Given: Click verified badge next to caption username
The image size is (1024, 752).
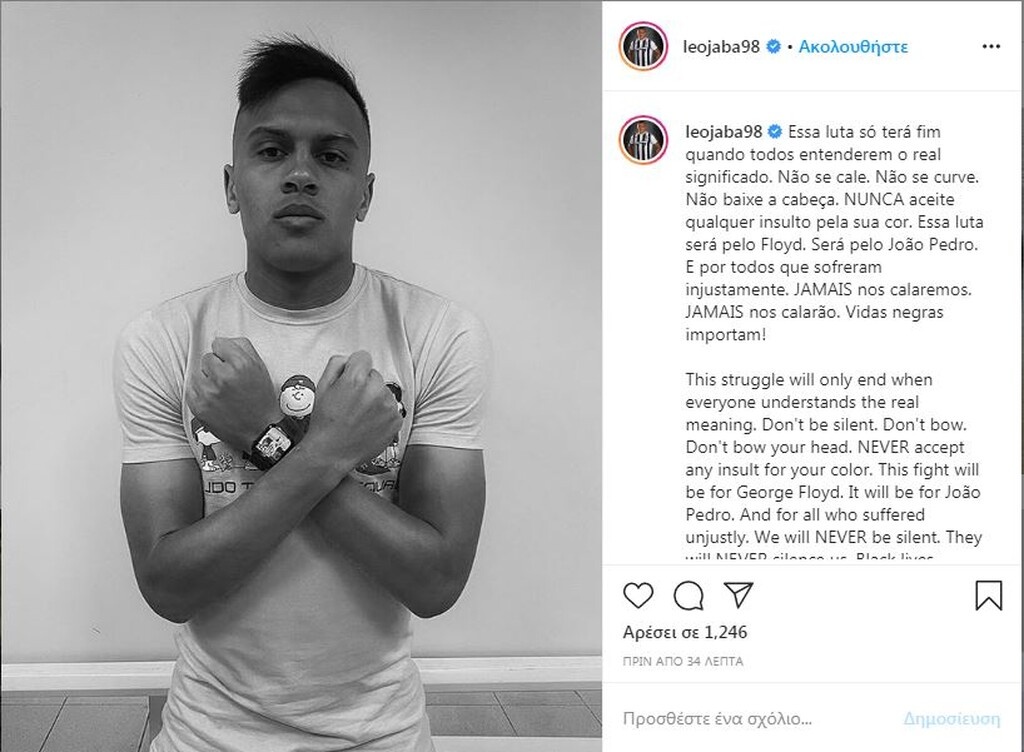Looking at the screenshot, I should 775,132.
